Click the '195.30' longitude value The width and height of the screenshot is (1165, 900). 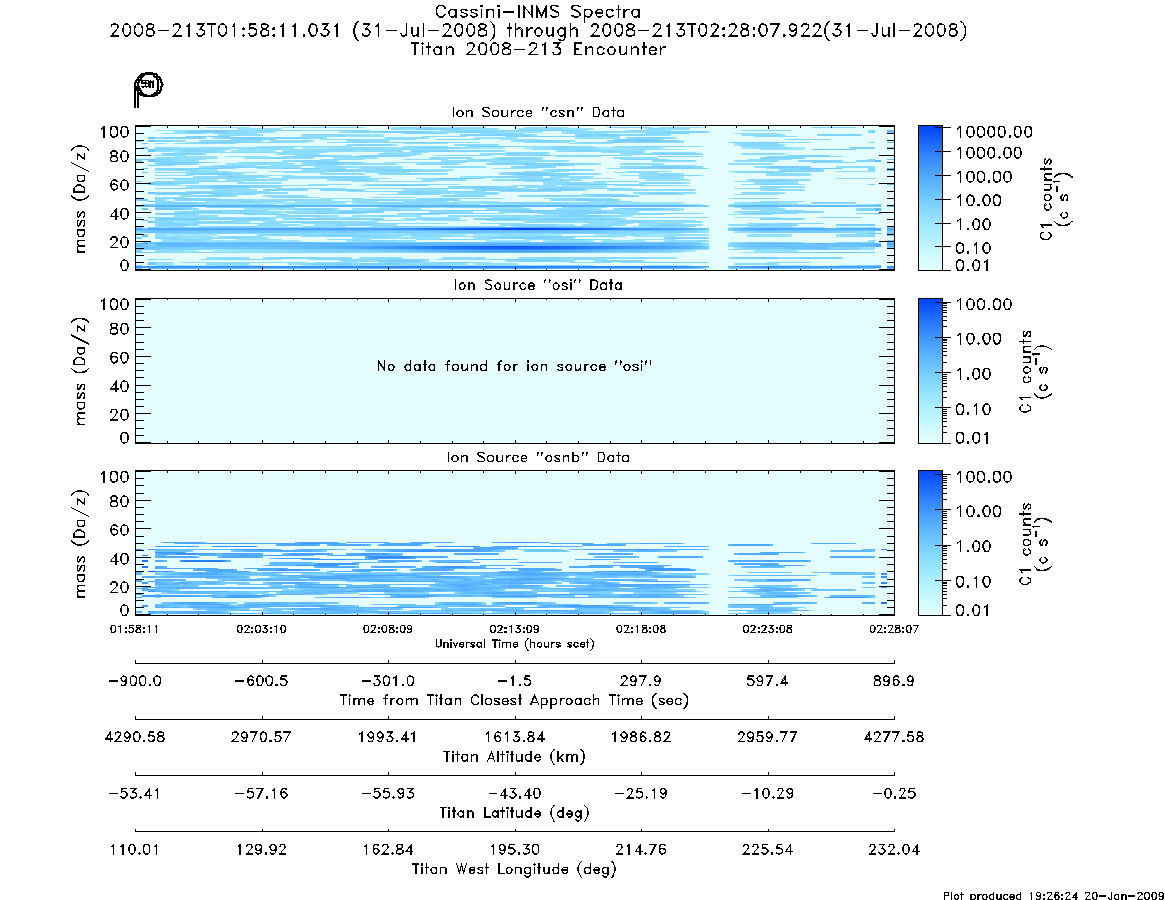514,849
